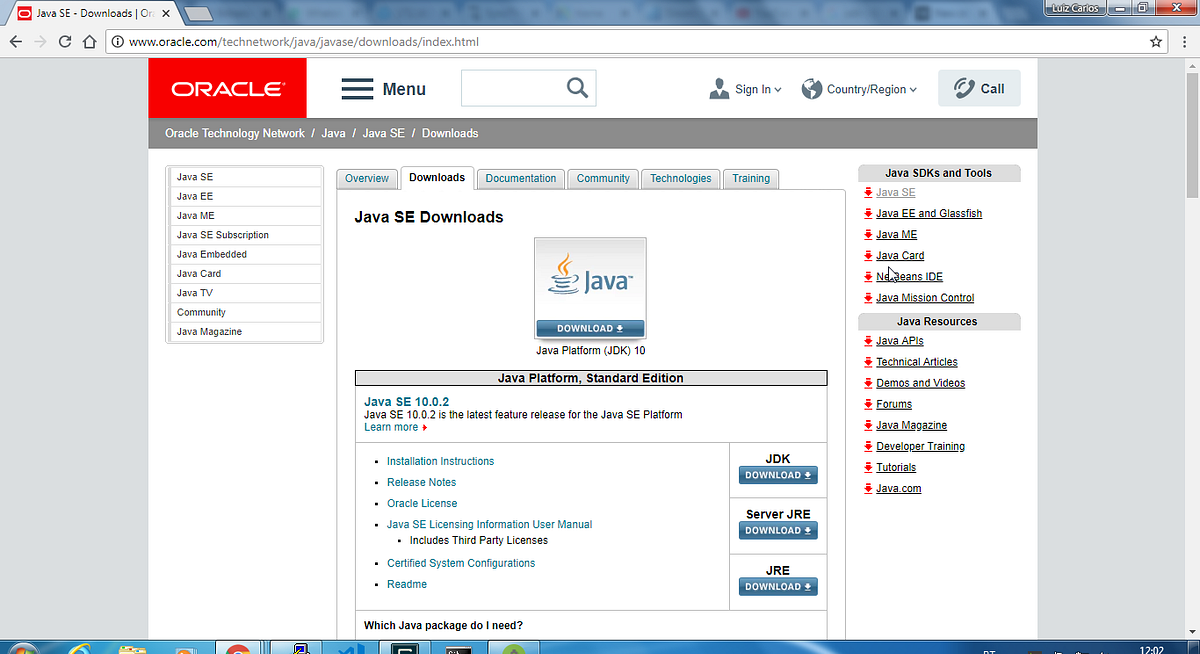This screenshot has width=1200, height=654.
Task: Open the hamburger Menu
Action: pos(384,89)
